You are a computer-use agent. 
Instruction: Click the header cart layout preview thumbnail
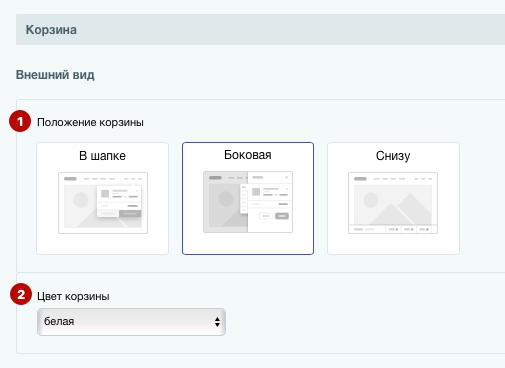click(103, 203)
